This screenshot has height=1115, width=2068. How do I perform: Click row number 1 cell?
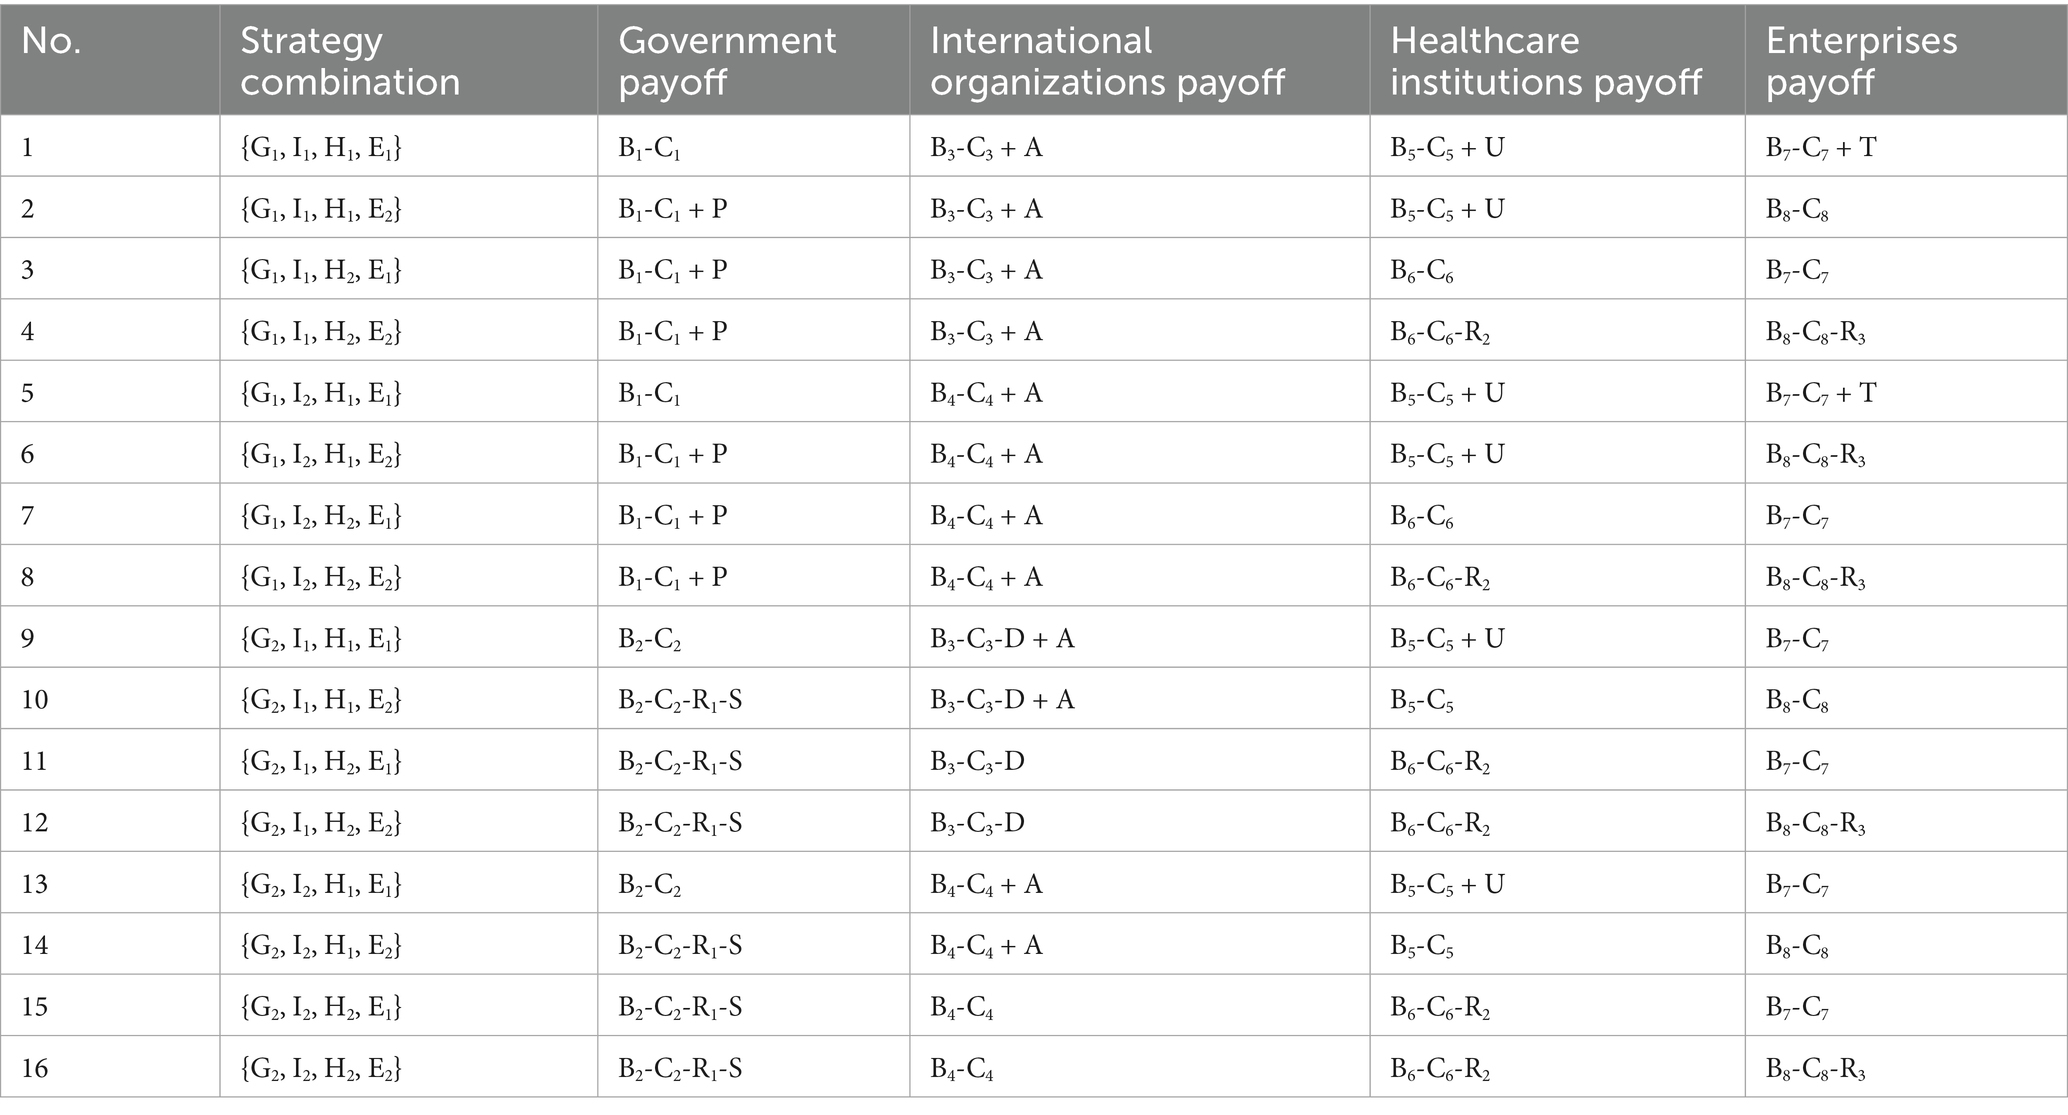[x=28, y=148]
